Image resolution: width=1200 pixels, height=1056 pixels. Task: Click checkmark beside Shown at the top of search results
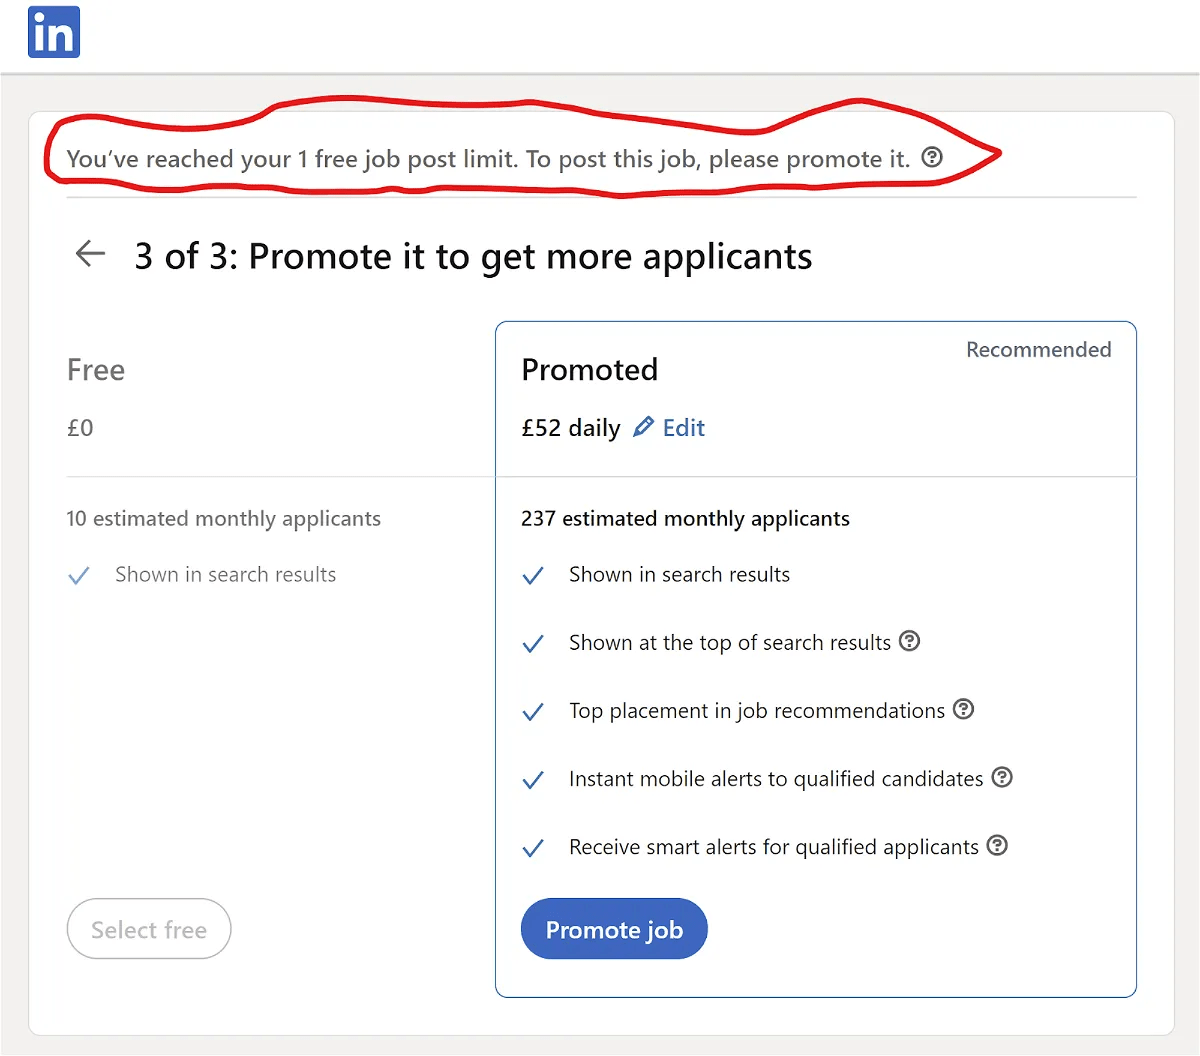533,643
